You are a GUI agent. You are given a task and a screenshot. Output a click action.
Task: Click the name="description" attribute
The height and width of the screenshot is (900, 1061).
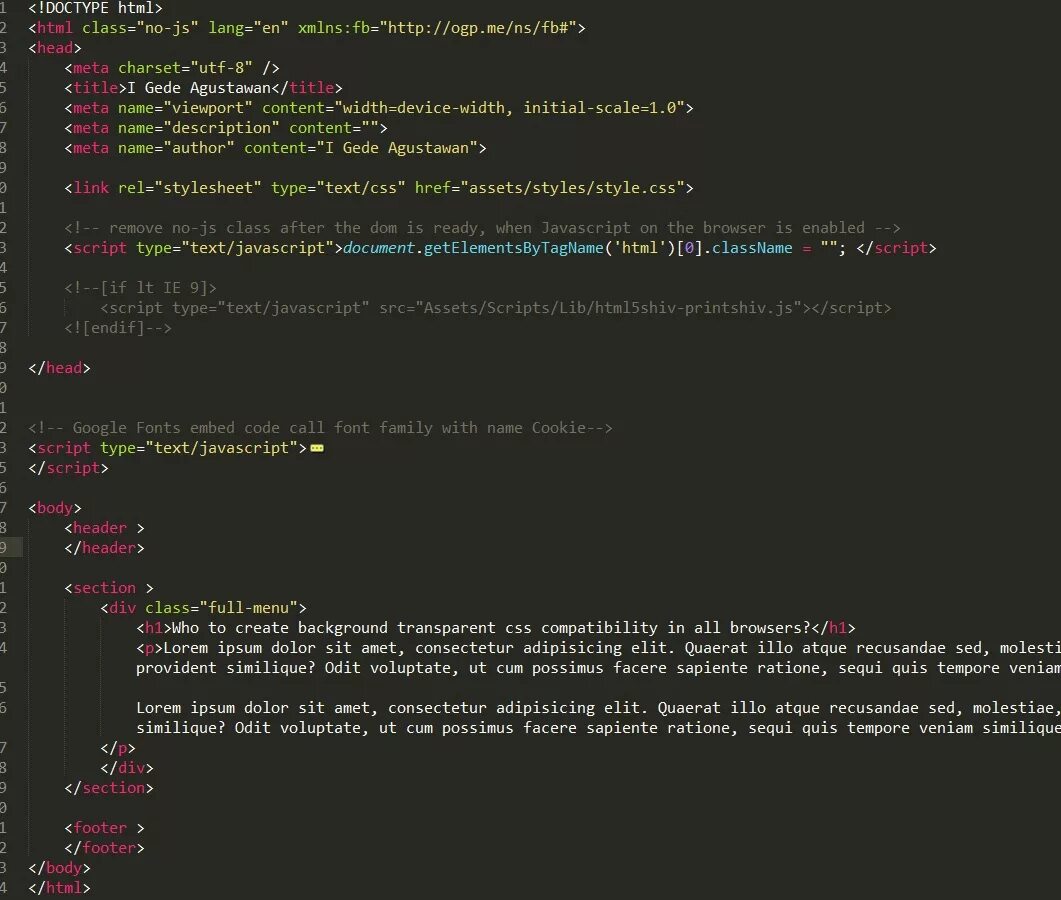(x=199, y=128)
